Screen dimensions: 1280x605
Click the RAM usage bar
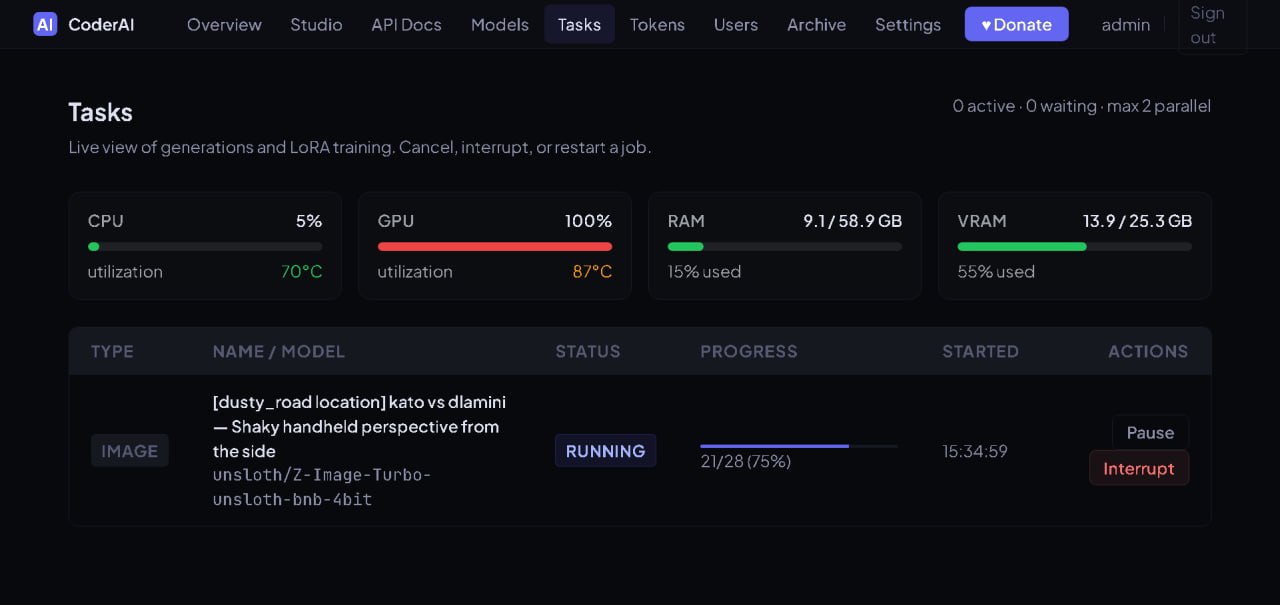(785, 246)
